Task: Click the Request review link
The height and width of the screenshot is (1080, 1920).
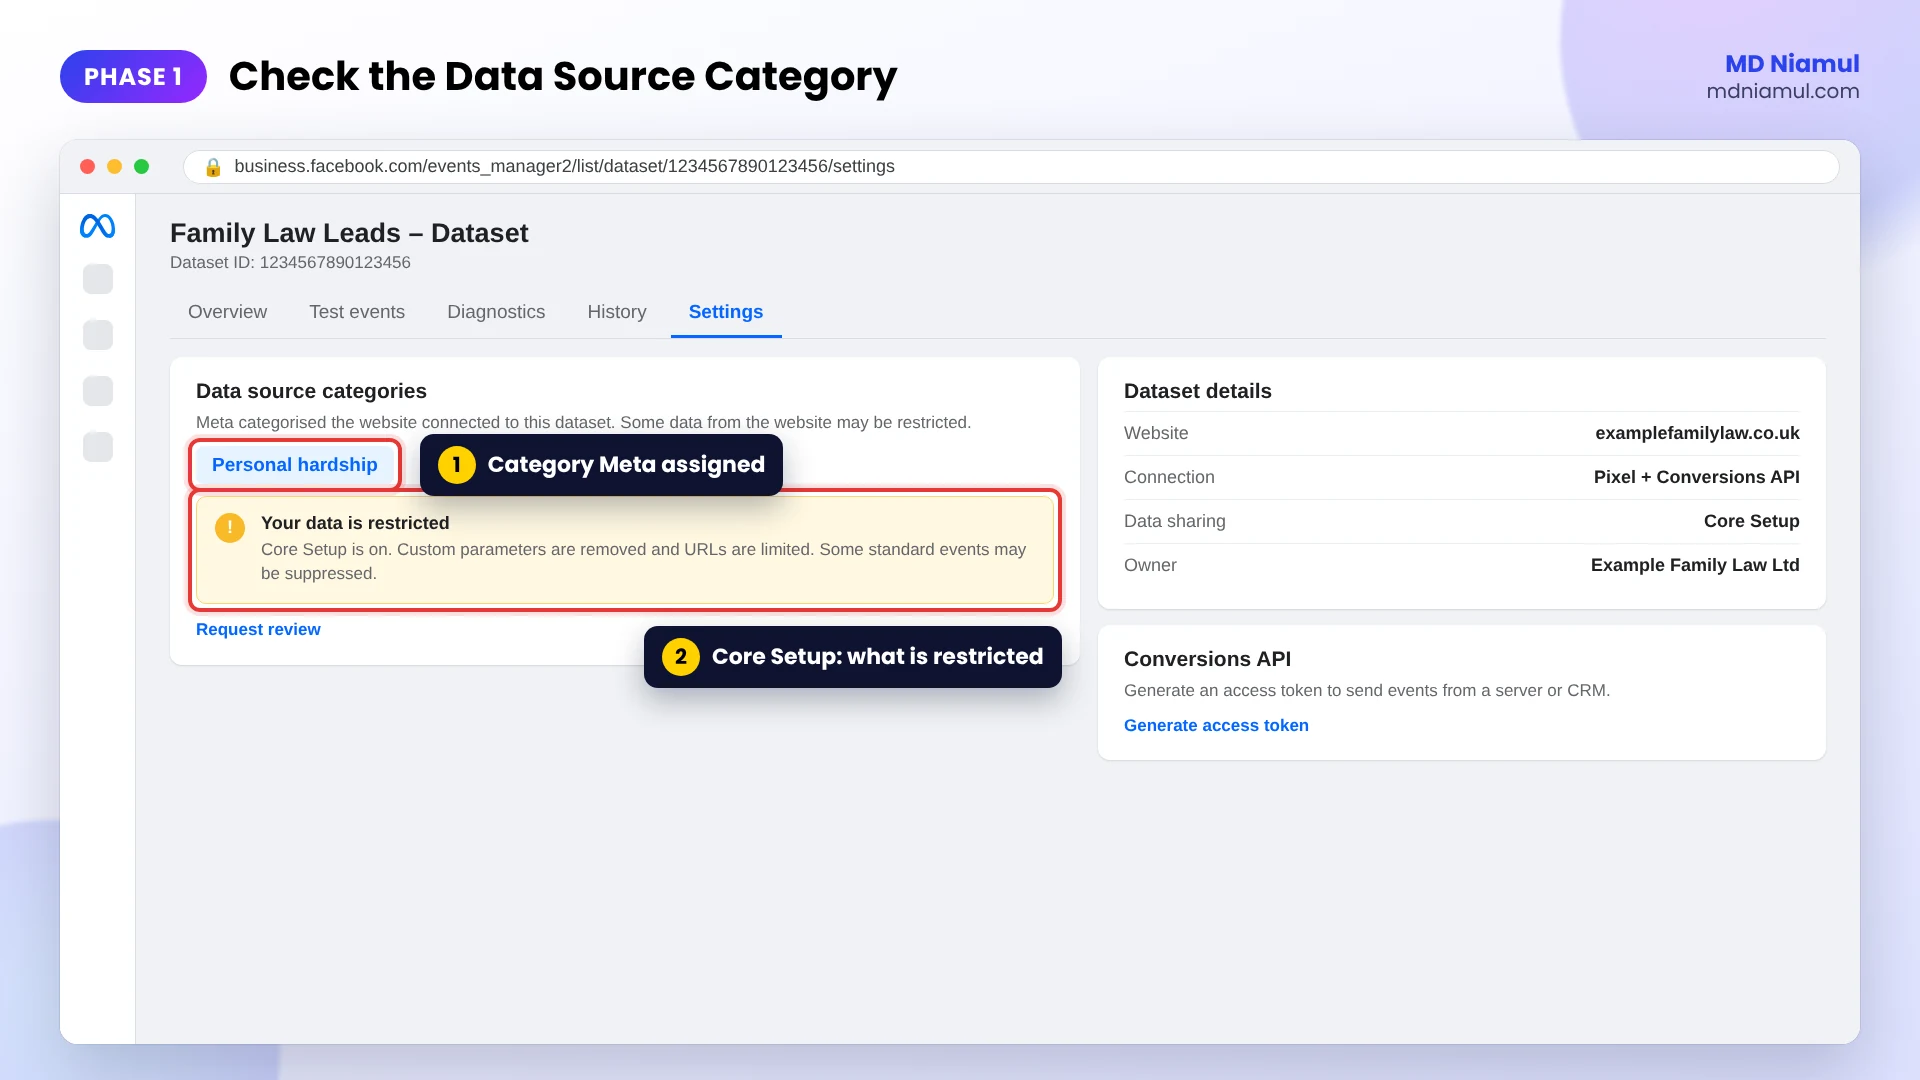Action: tap(258, 629)
